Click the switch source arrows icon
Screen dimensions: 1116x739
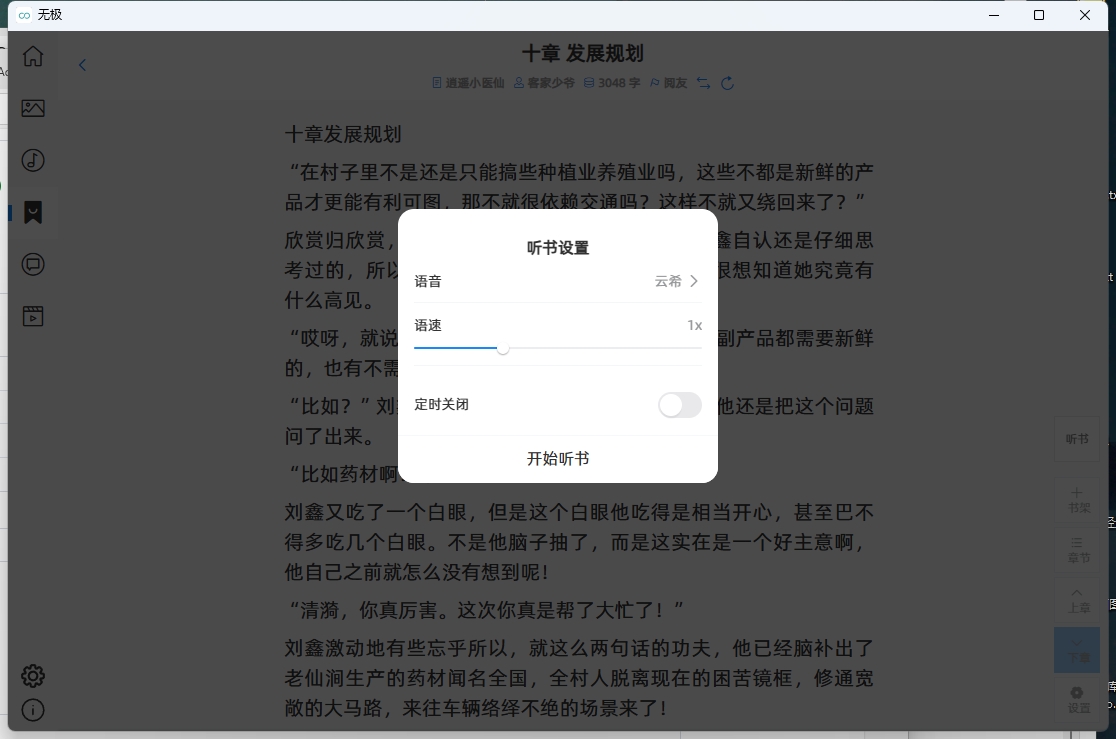click(704, 83)
